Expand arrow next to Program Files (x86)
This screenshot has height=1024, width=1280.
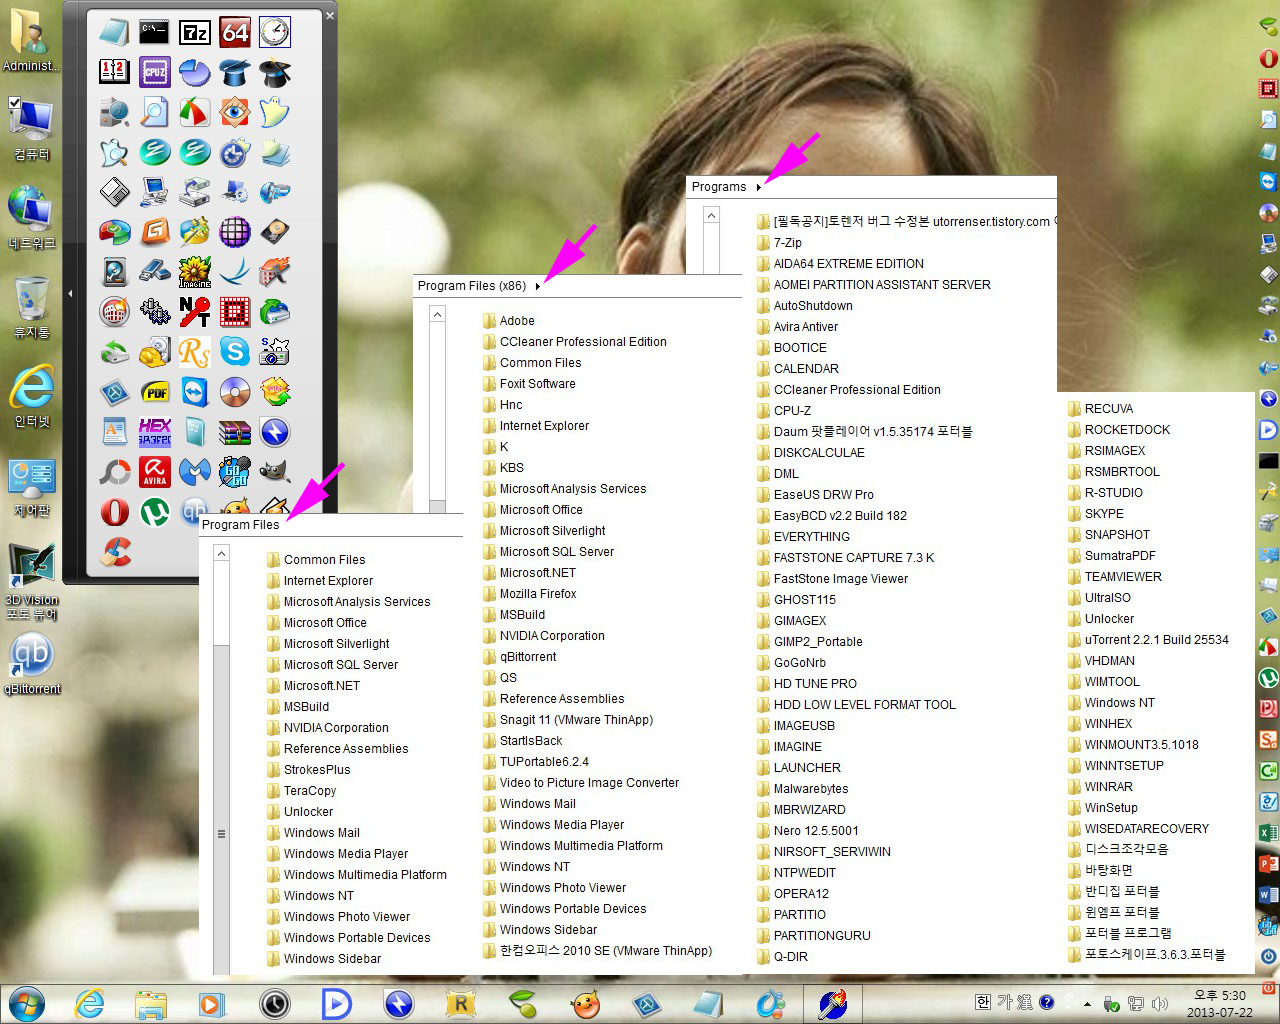[x=538, y=286]
